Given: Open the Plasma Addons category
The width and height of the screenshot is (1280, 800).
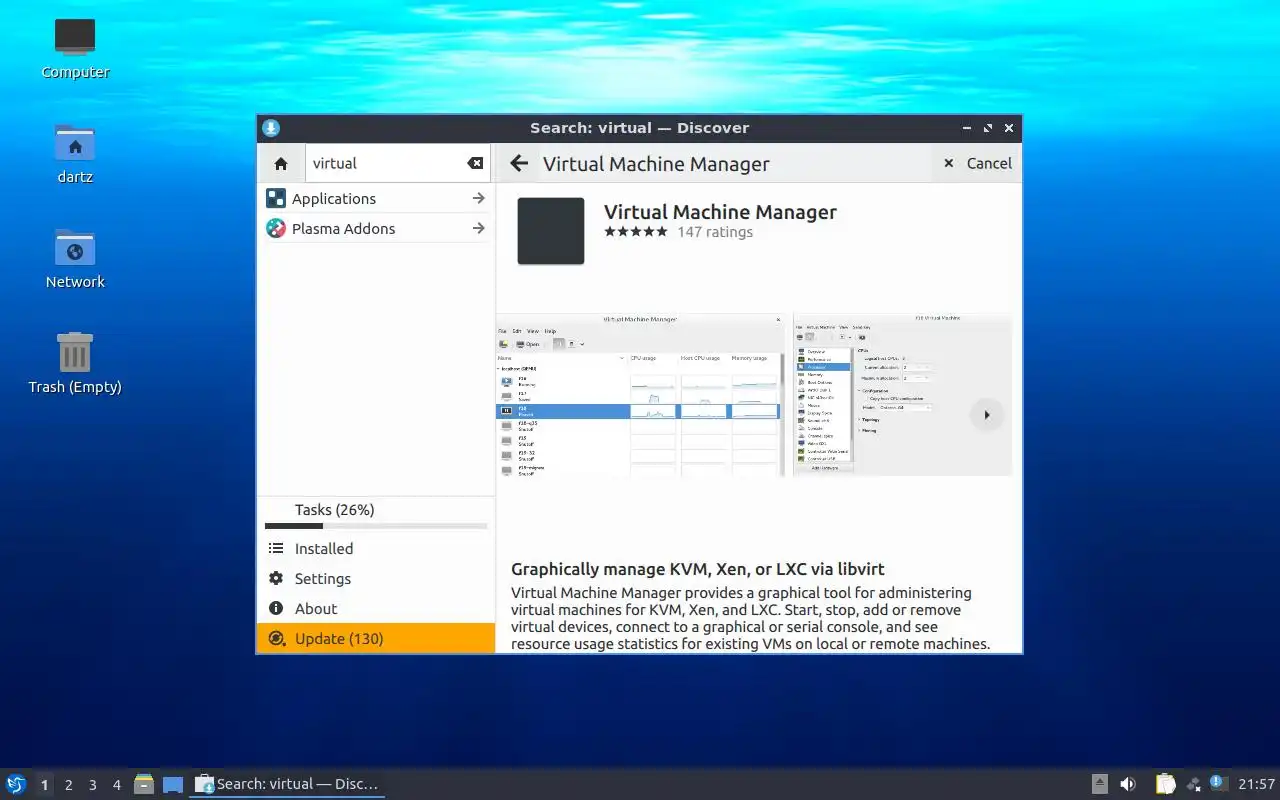Looking at the screenshot, I should coord(376,228).
